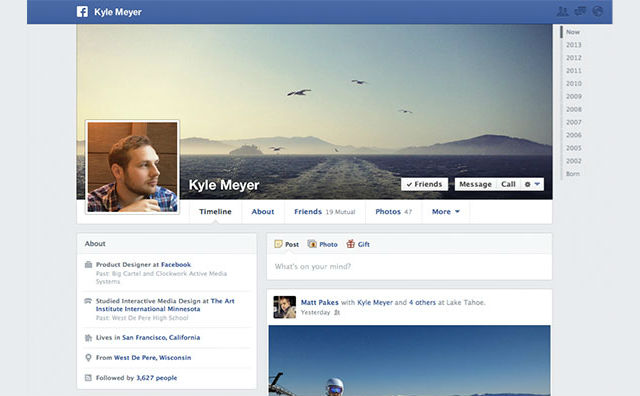Viewport: 640px width, 396px height.
Task: Click the 'Past: Big Cartel and Clockwork' text
Action: point(161,278)
